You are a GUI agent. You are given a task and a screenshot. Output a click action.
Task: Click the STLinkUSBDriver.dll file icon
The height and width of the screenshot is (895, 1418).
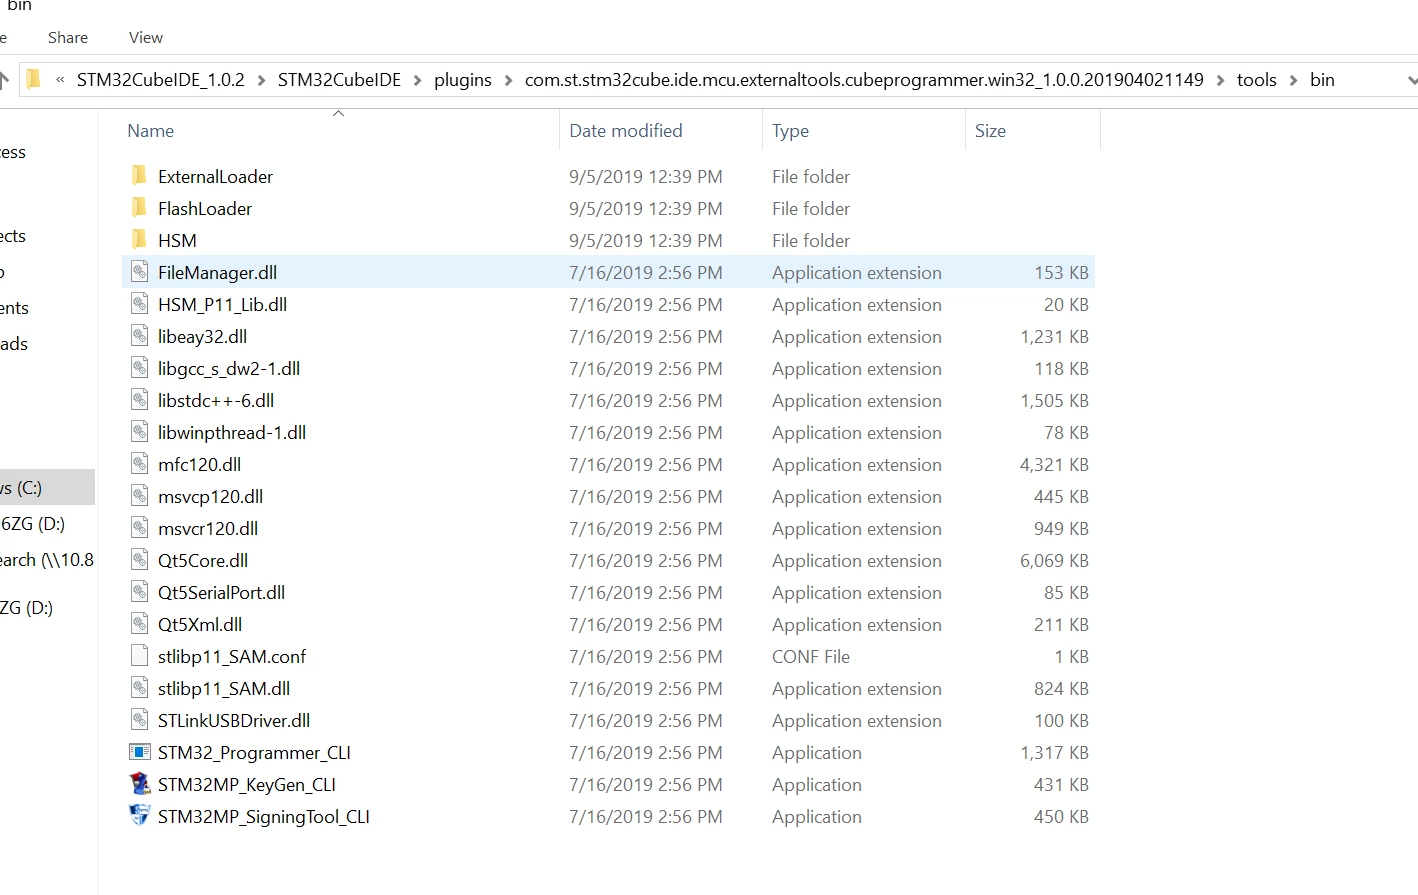click(140, 720)
